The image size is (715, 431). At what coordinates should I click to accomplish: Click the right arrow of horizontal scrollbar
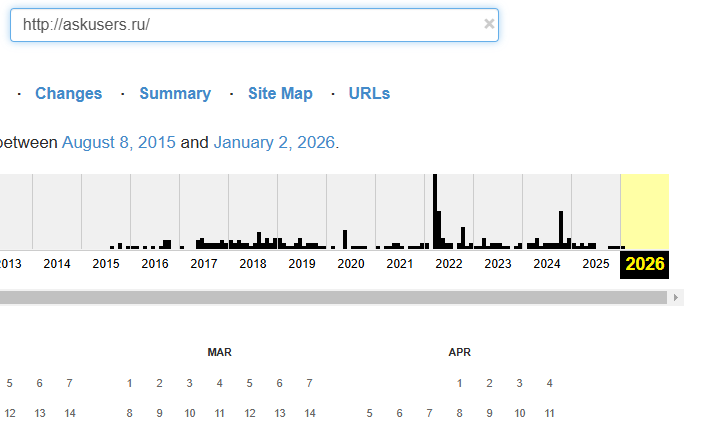point(677,297)
